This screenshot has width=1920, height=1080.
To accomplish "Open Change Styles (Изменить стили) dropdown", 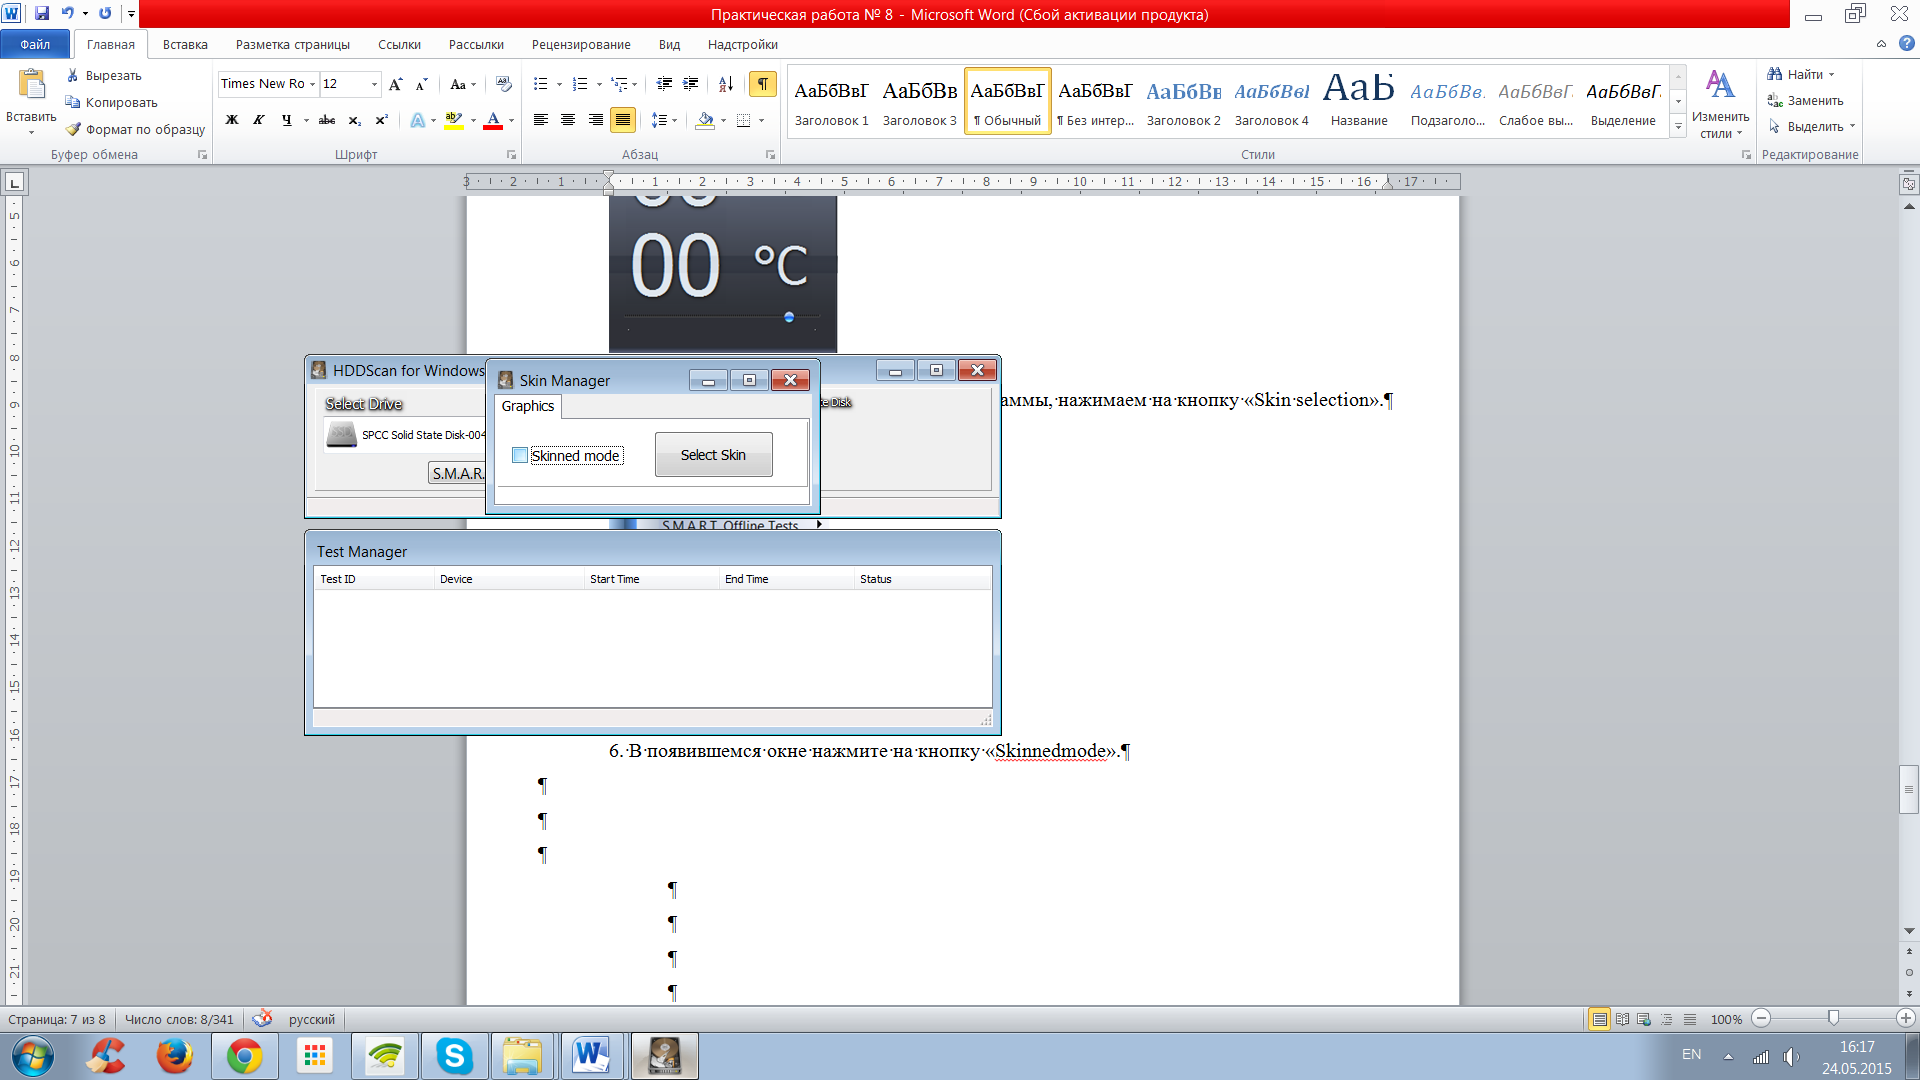I will click(1720, 104).
